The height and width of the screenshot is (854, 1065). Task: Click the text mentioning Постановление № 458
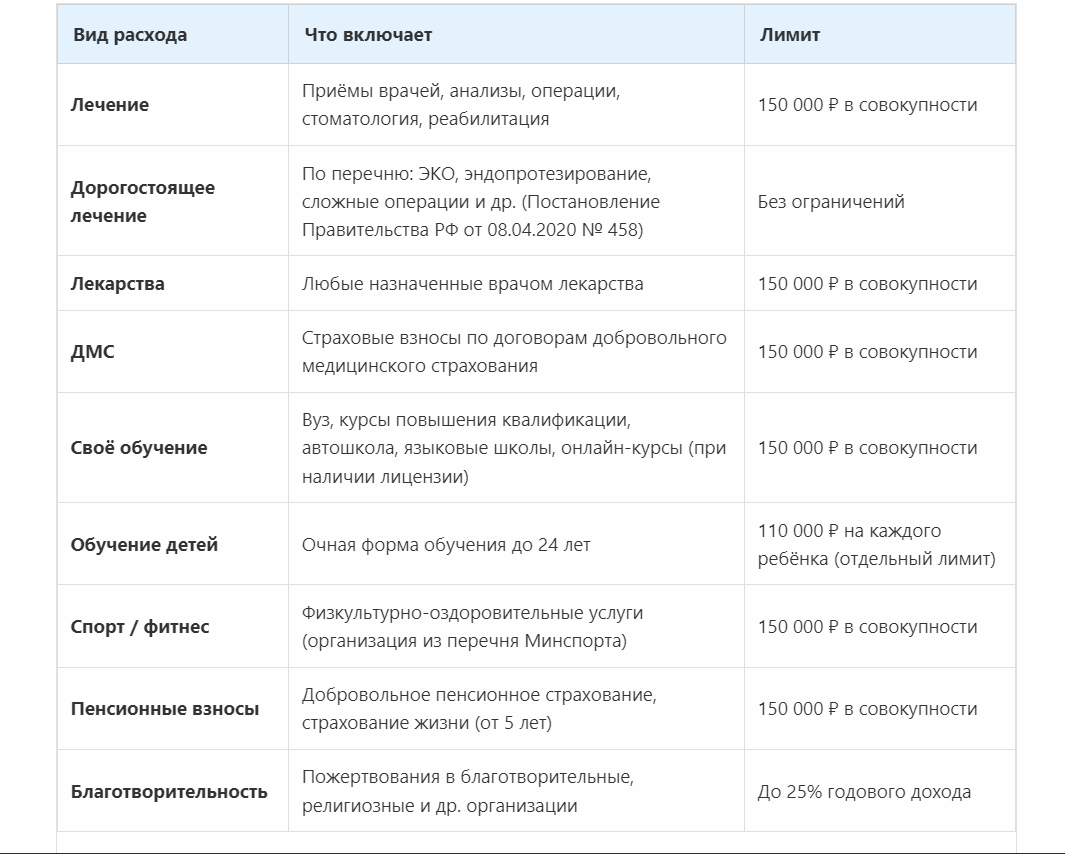point(481,202)
